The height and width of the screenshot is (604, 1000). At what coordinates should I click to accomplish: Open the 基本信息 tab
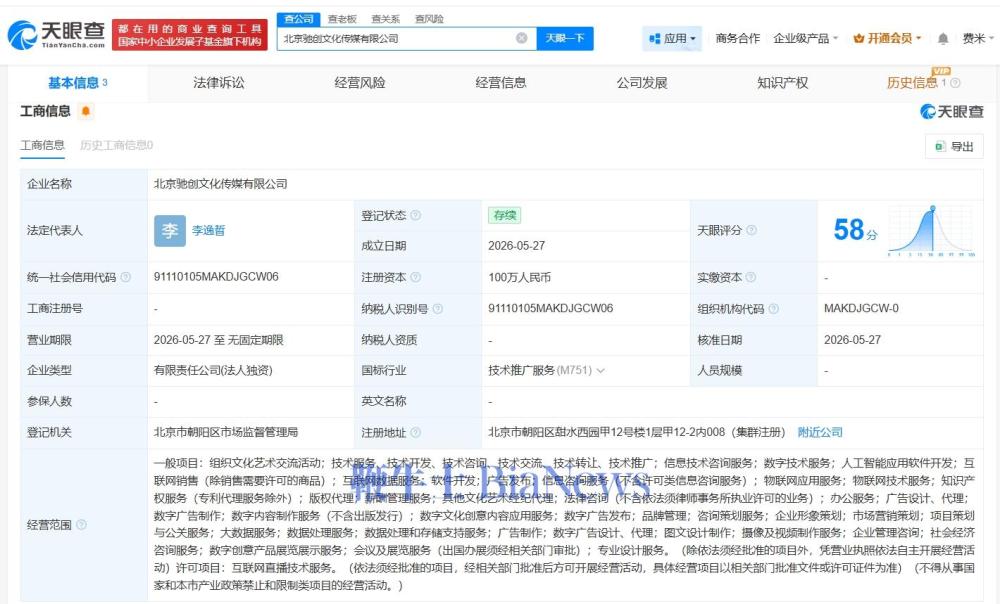point(78,83)
